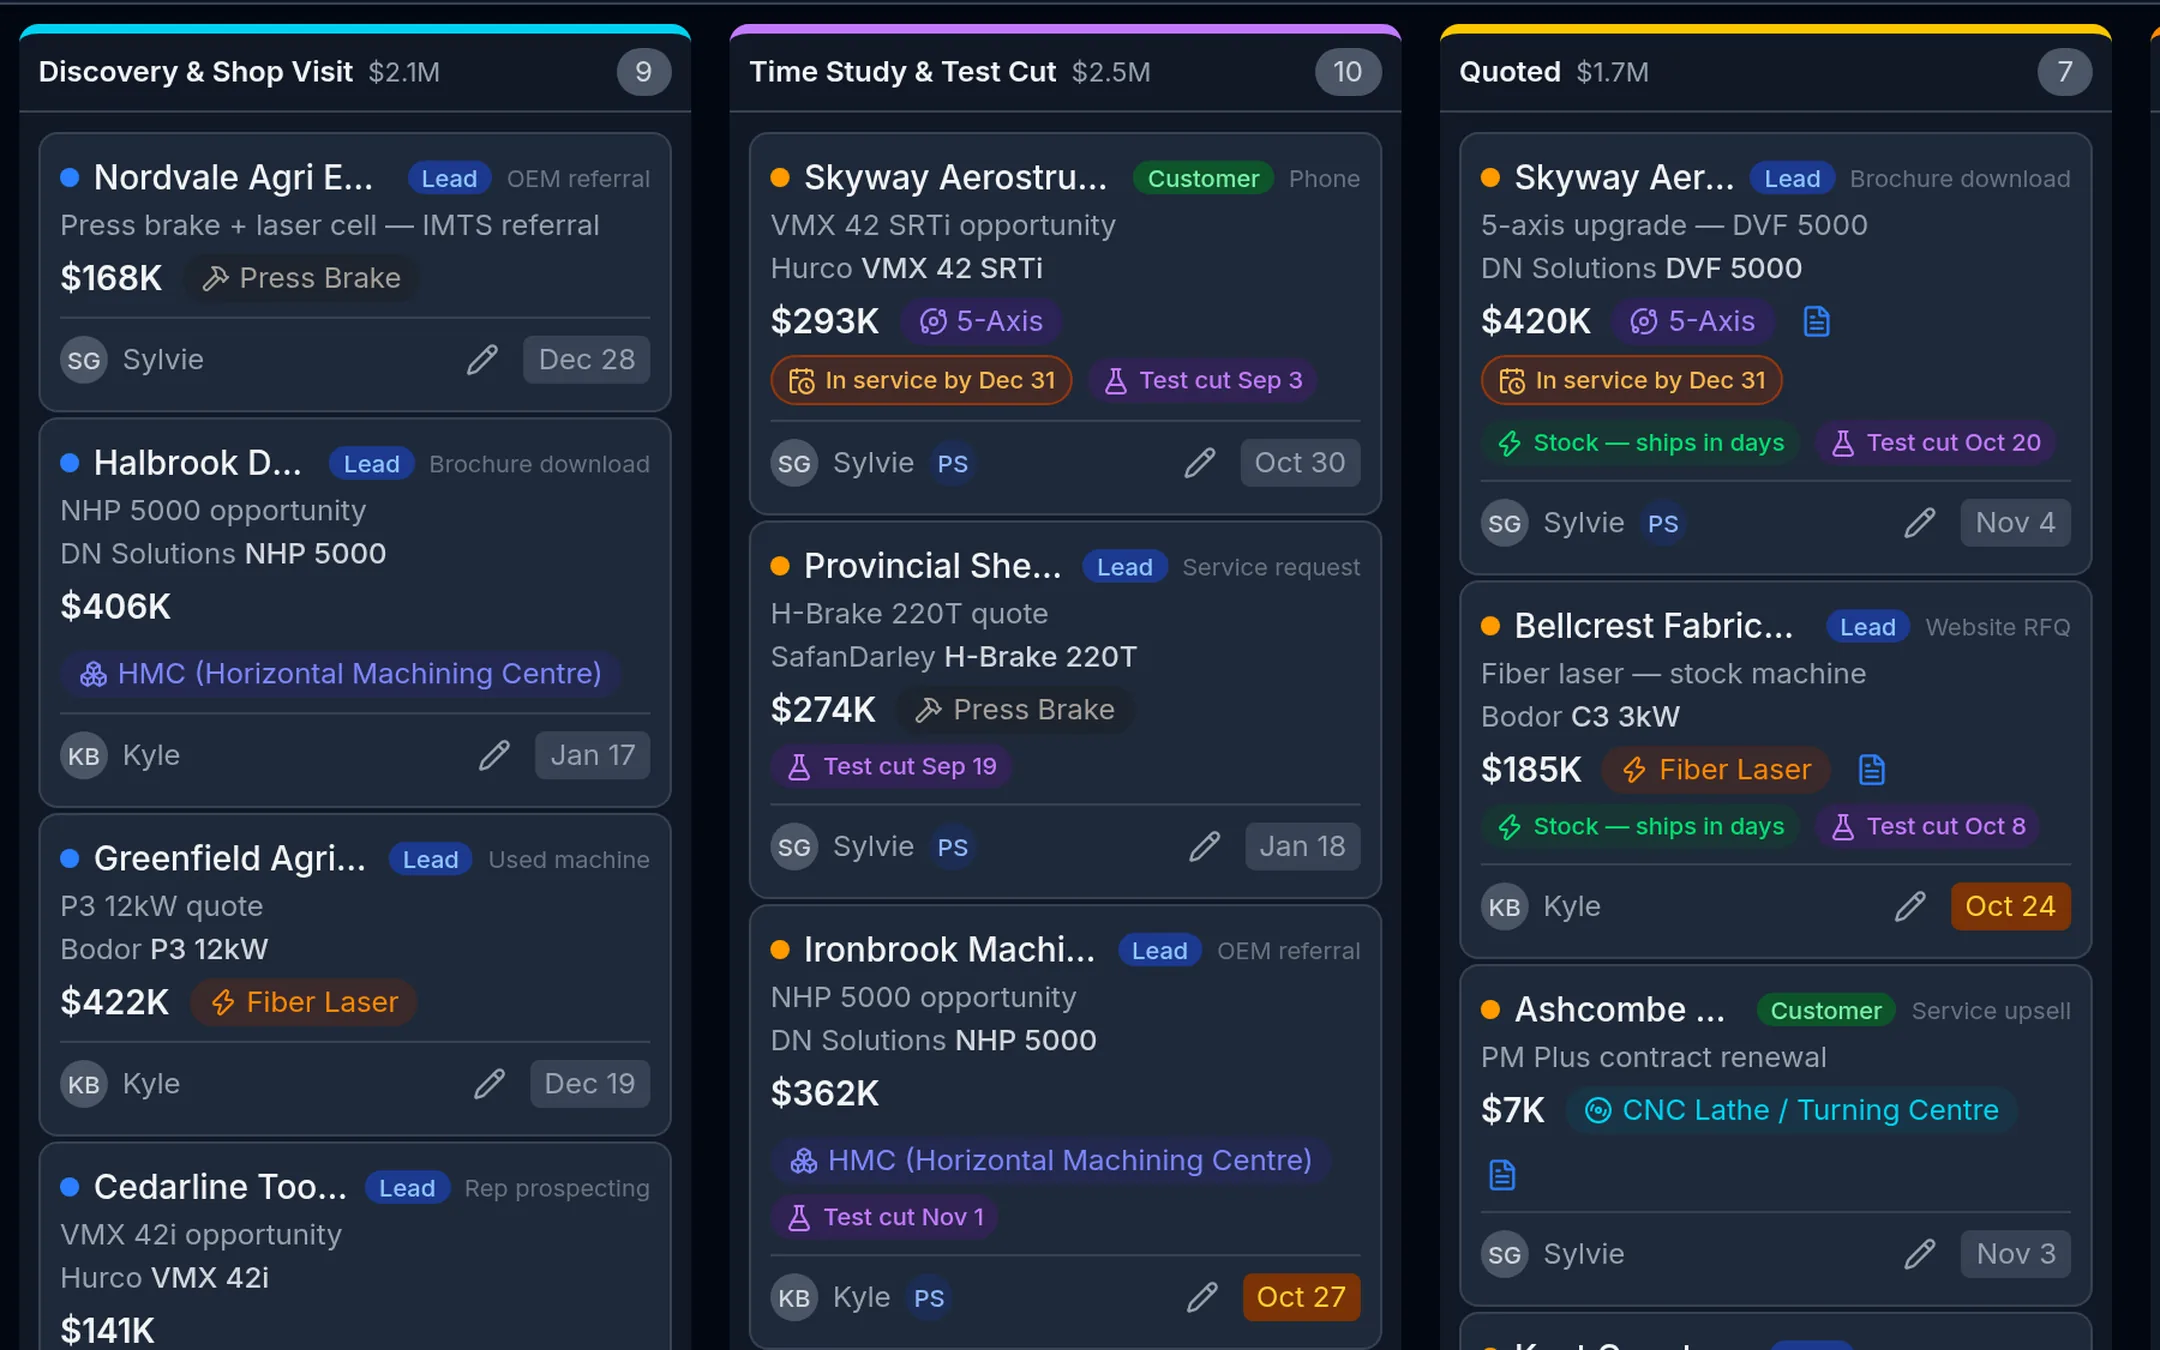This screenshot has width=2160, height=1350.
Task: Open the document icon on Ashcombe card
Action: coord(1502,1174)
